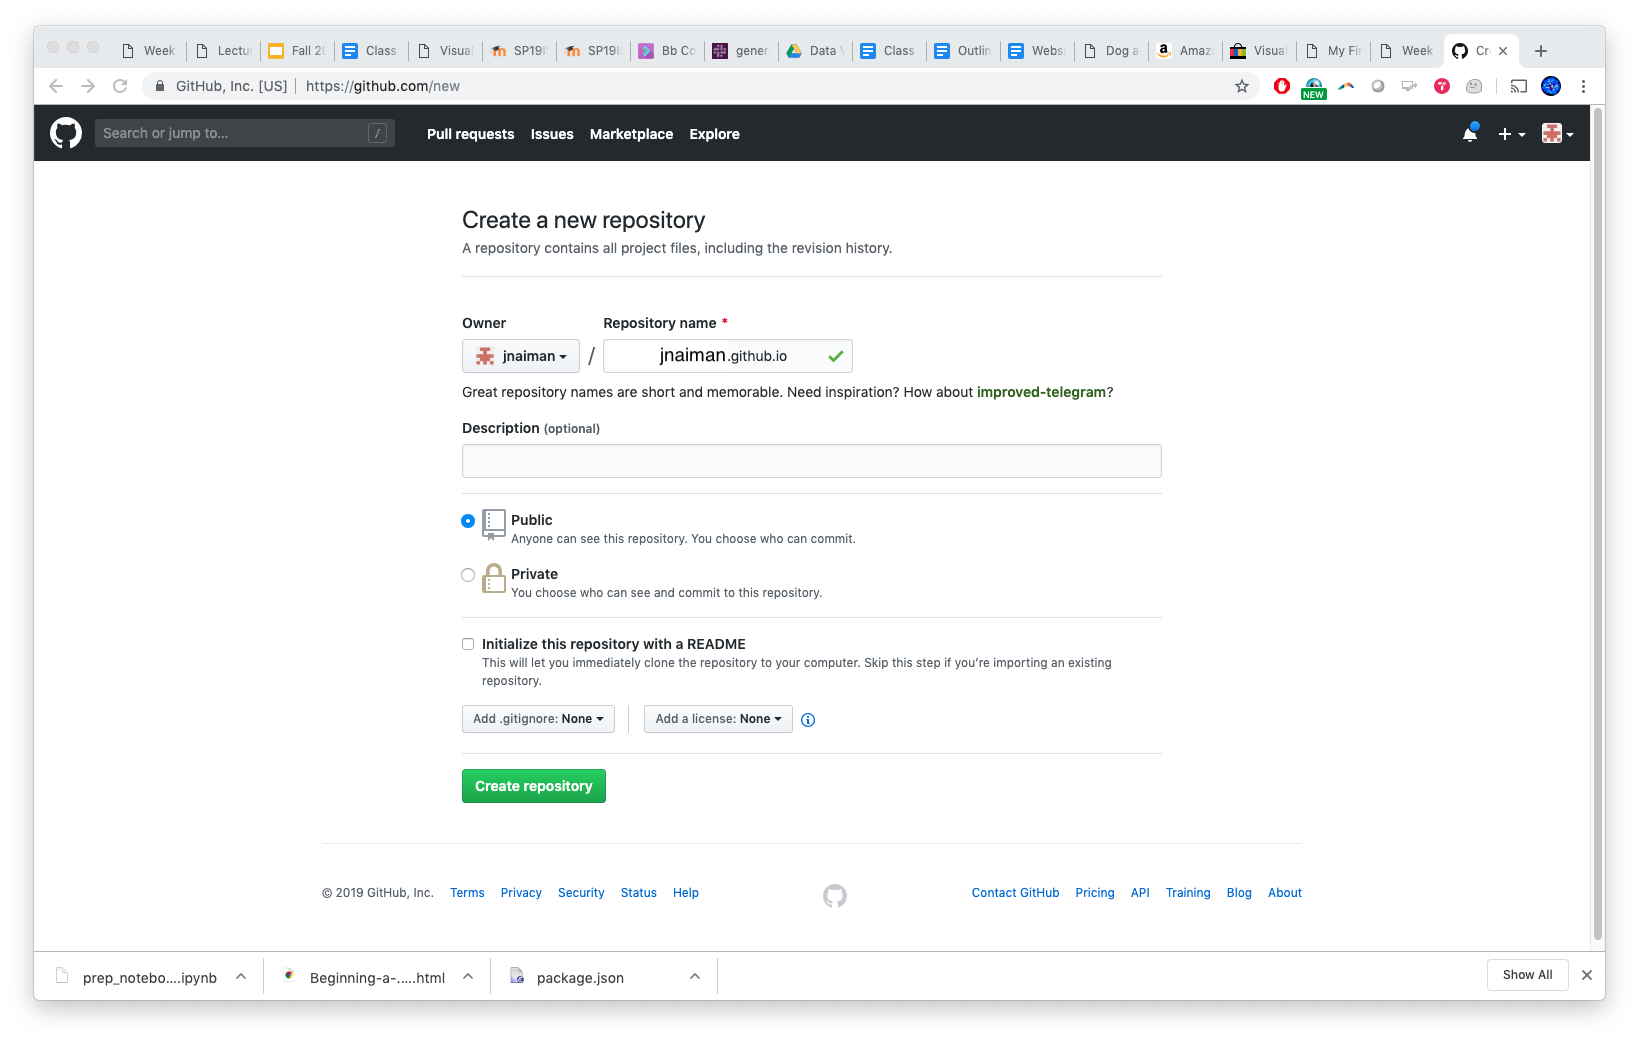Viewport: 1639px width, 1042px height.
Task: Open Issues in the header
Action: pyautogui.click(x=552, y=134)
